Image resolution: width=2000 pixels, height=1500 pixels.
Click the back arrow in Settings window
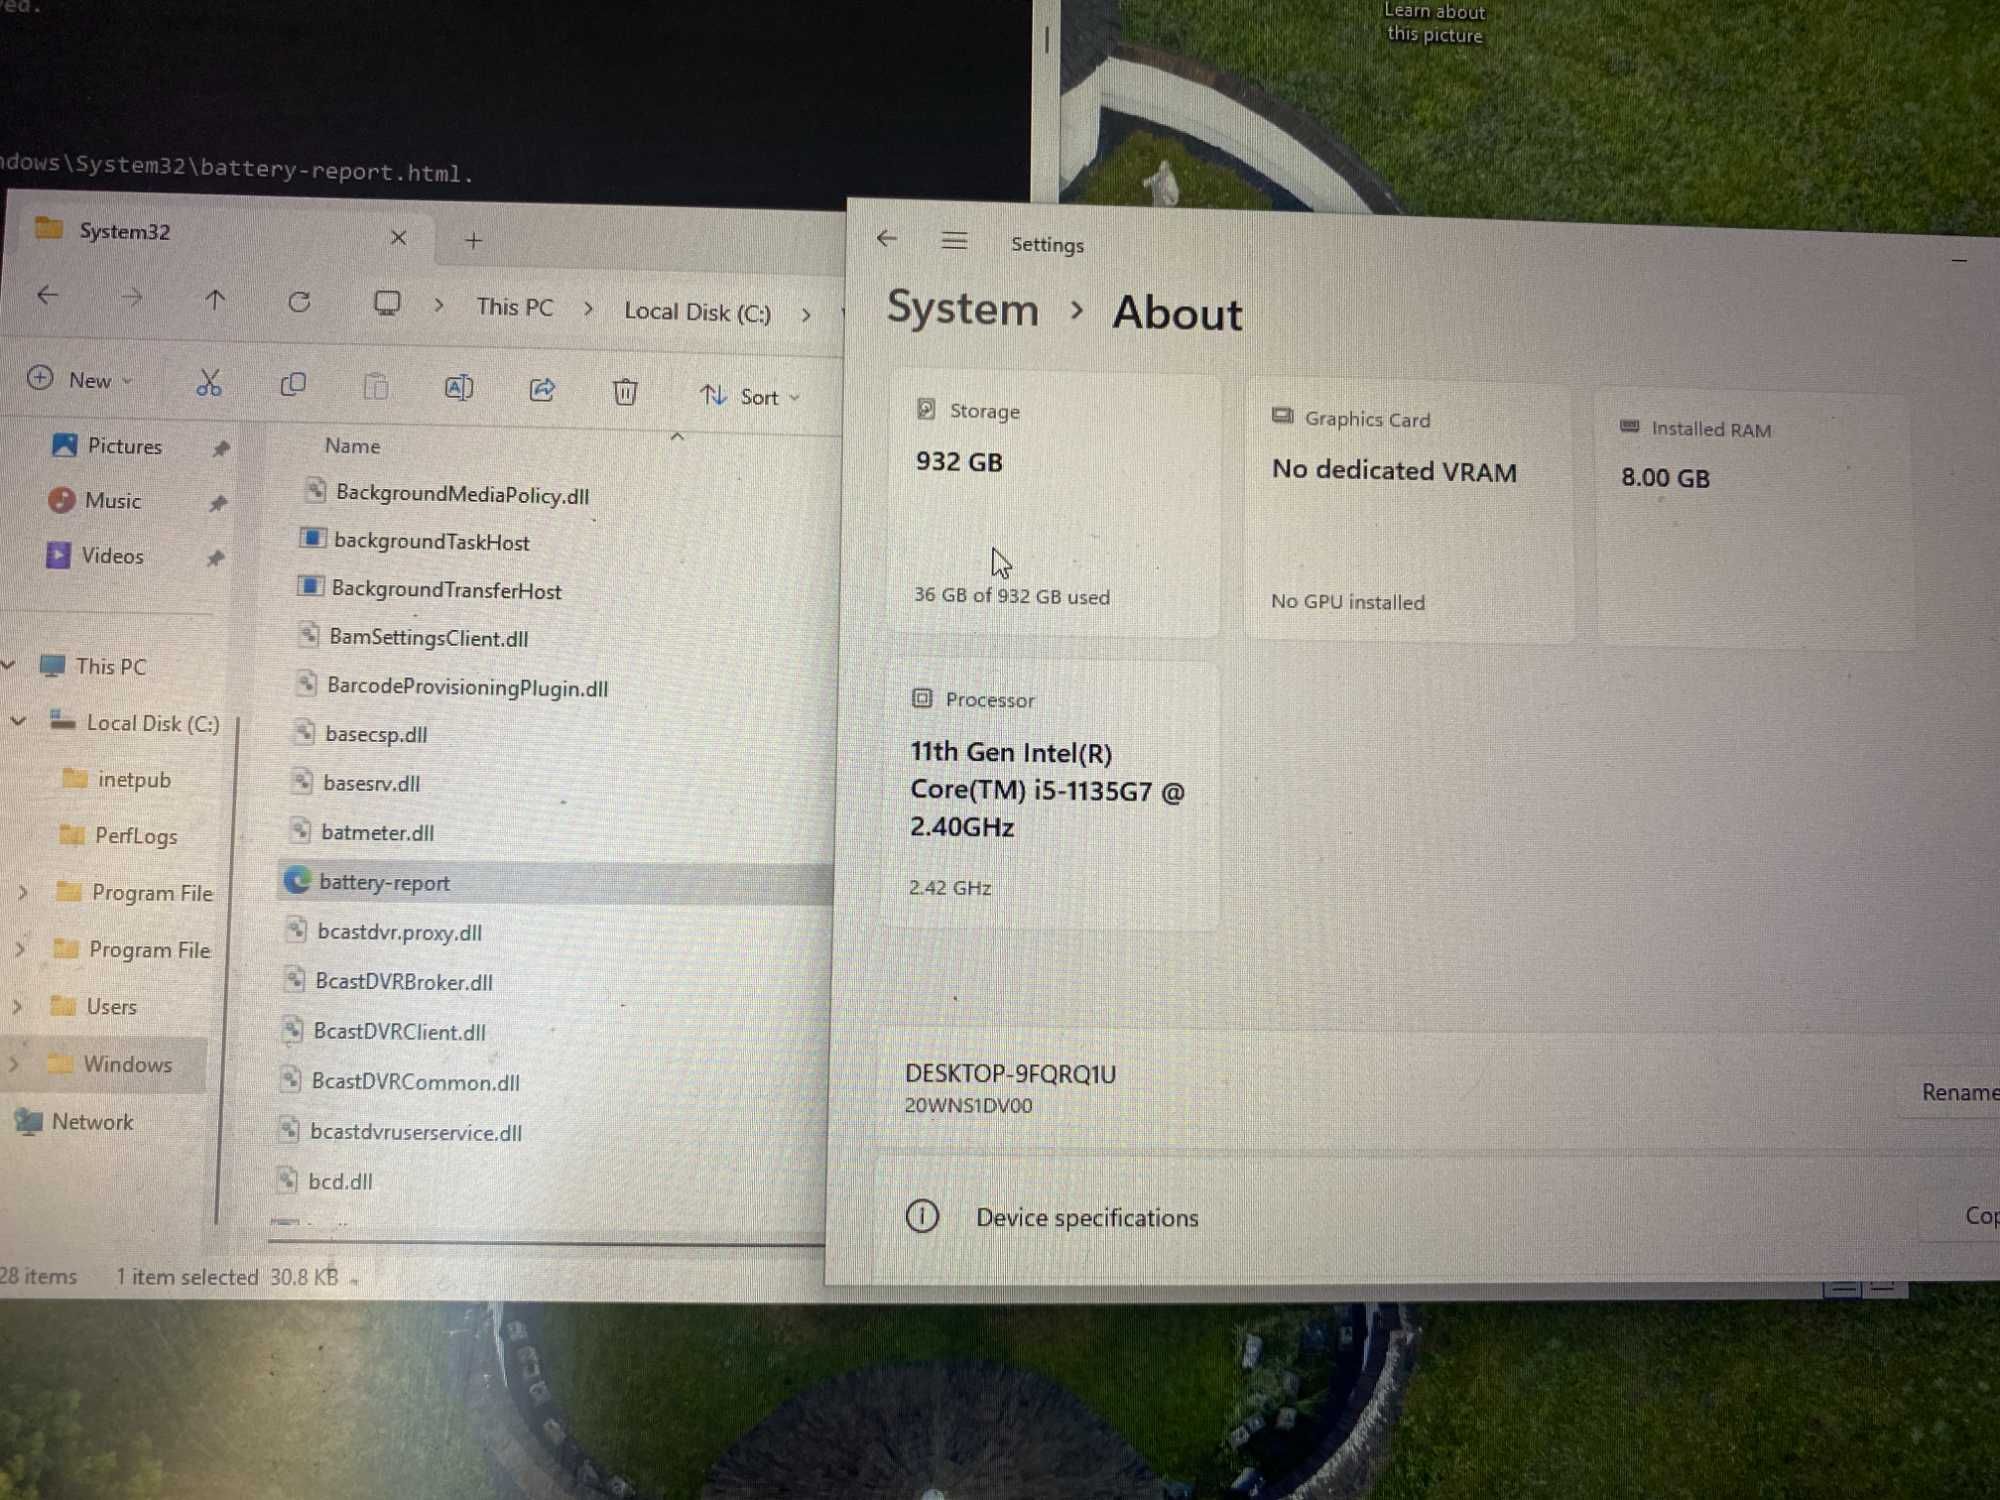coord(886,238)
